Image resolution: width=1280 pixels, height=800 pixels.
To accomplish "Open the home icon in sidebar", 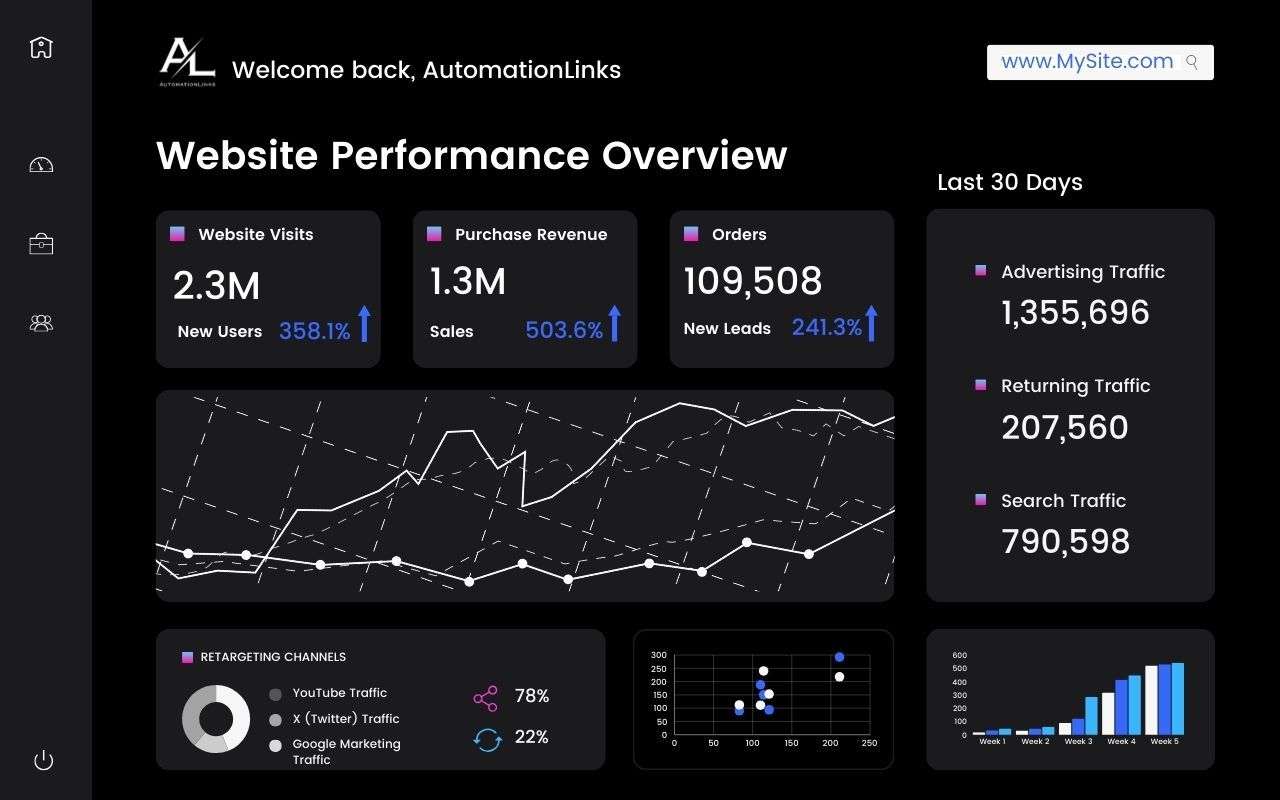I will (41, 47).
